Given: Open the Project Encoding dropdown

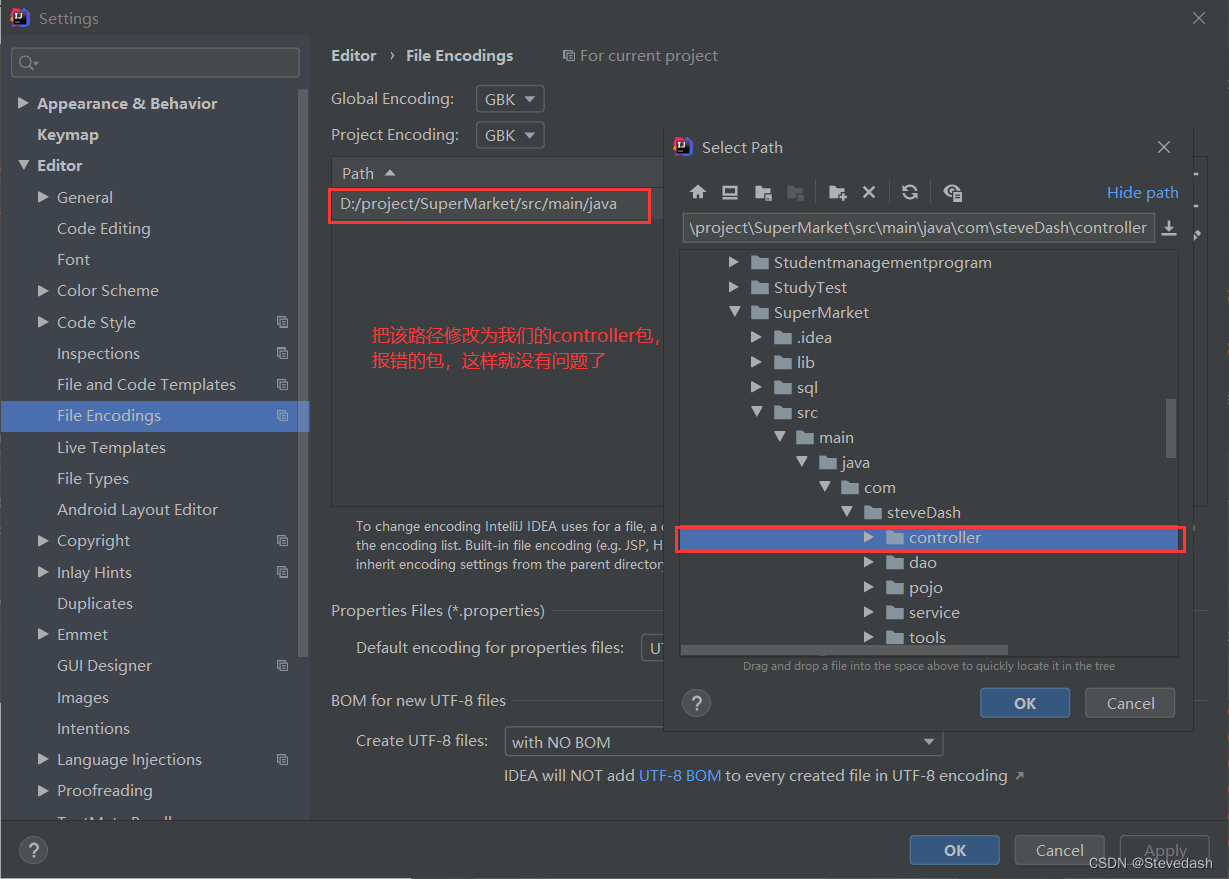Looking at the screenshot, I should click(511, 135).
